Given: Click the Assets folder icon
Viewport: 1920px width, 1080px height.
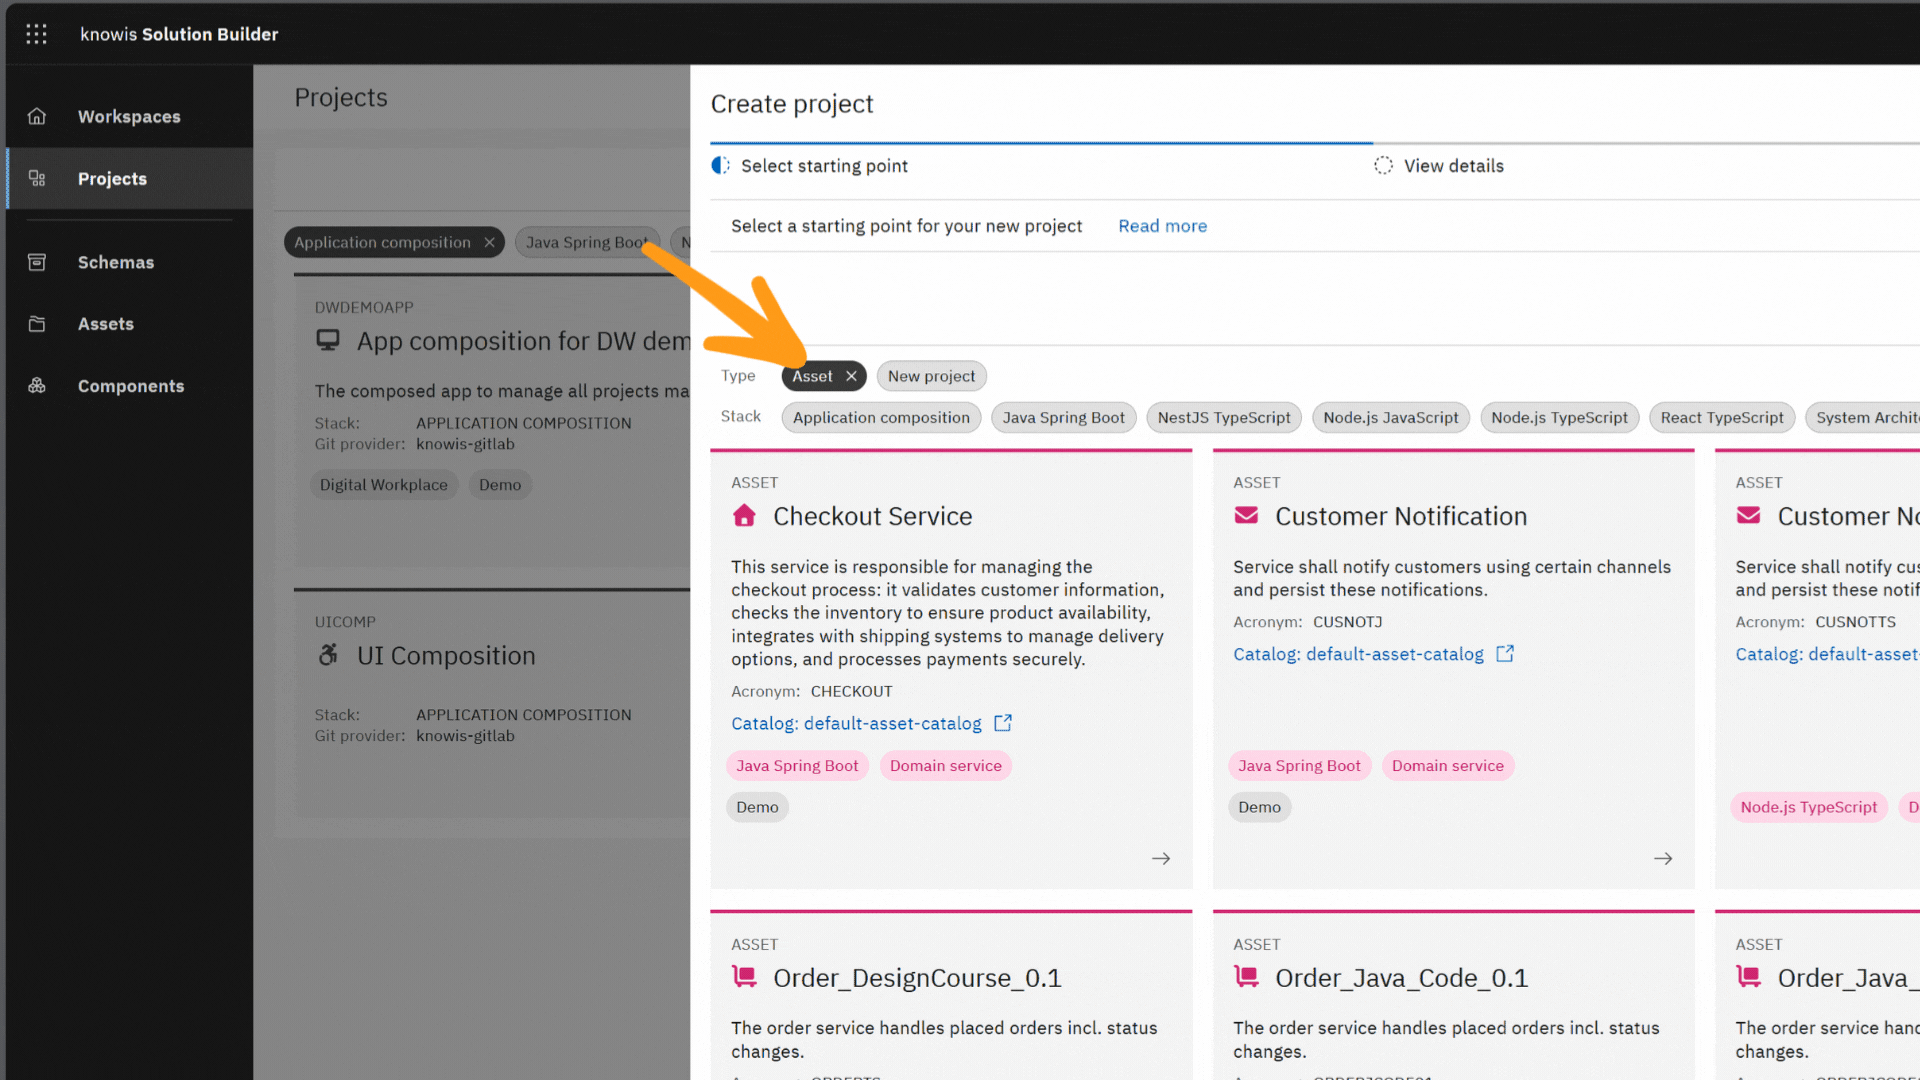Looking at the screenshot, I should [37, 324].
